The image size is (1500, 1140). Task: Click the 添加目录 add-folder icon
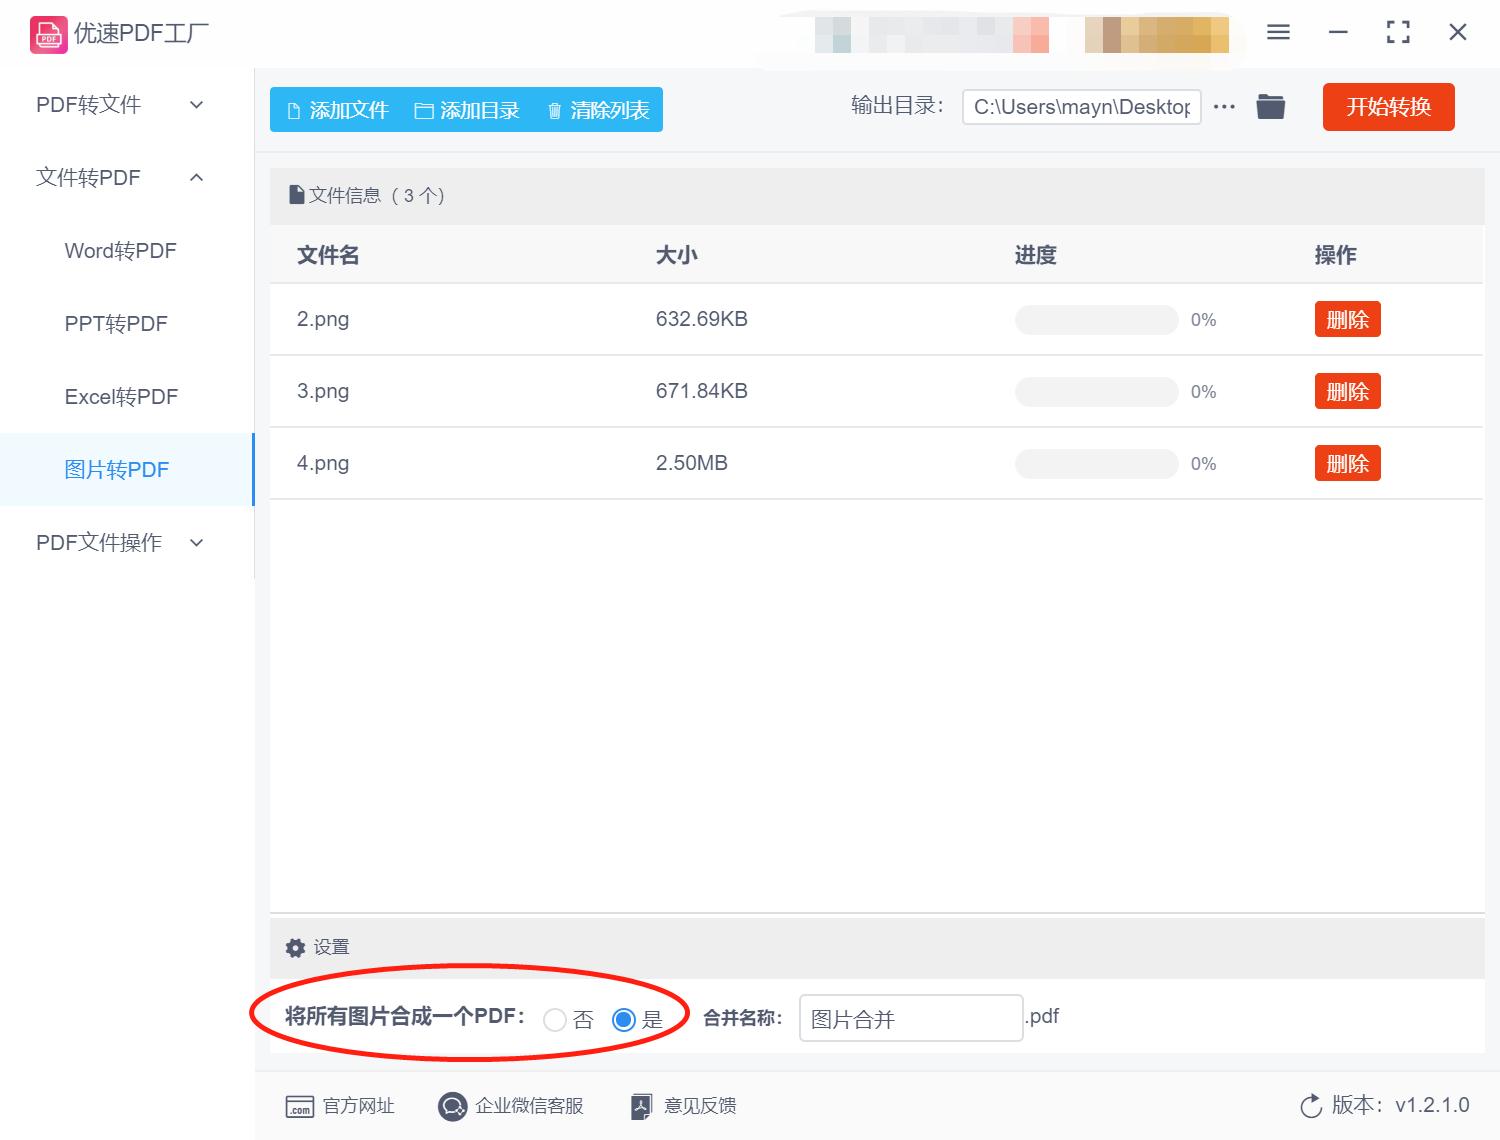(x=424, y=110)
